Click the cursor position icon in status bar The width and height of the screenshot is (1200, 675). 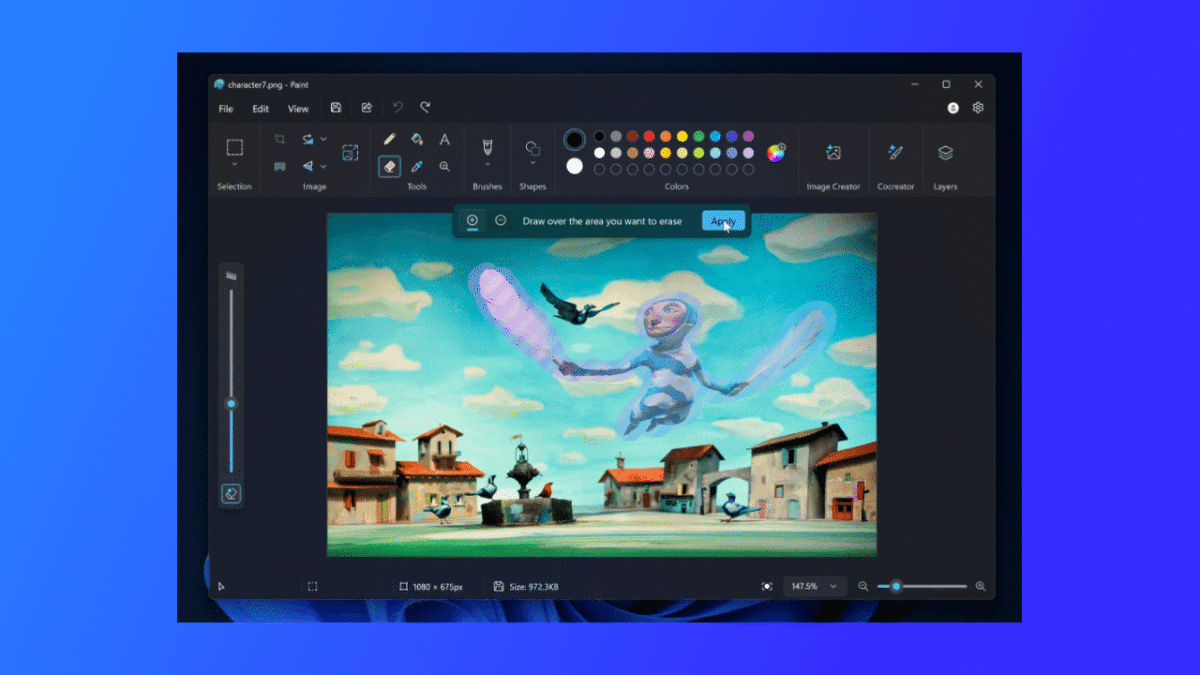click(222, 586)
